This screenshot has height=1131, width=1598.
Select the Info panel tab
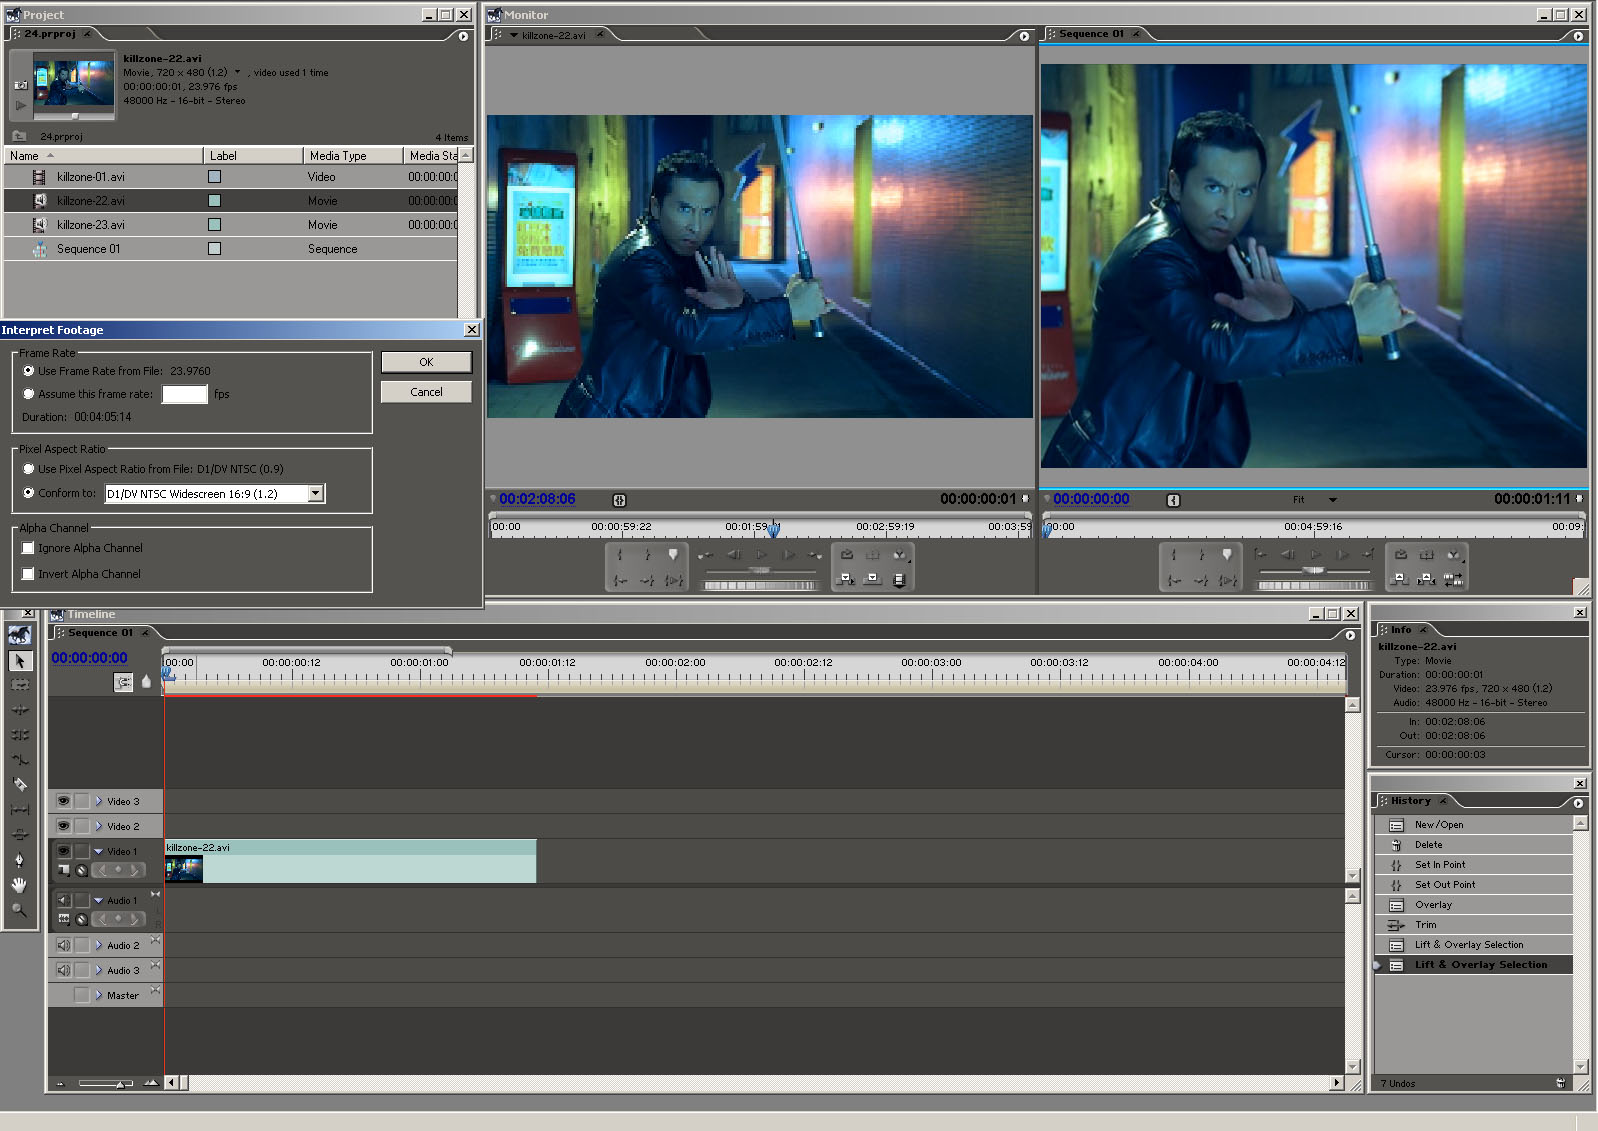[1401, 630]
